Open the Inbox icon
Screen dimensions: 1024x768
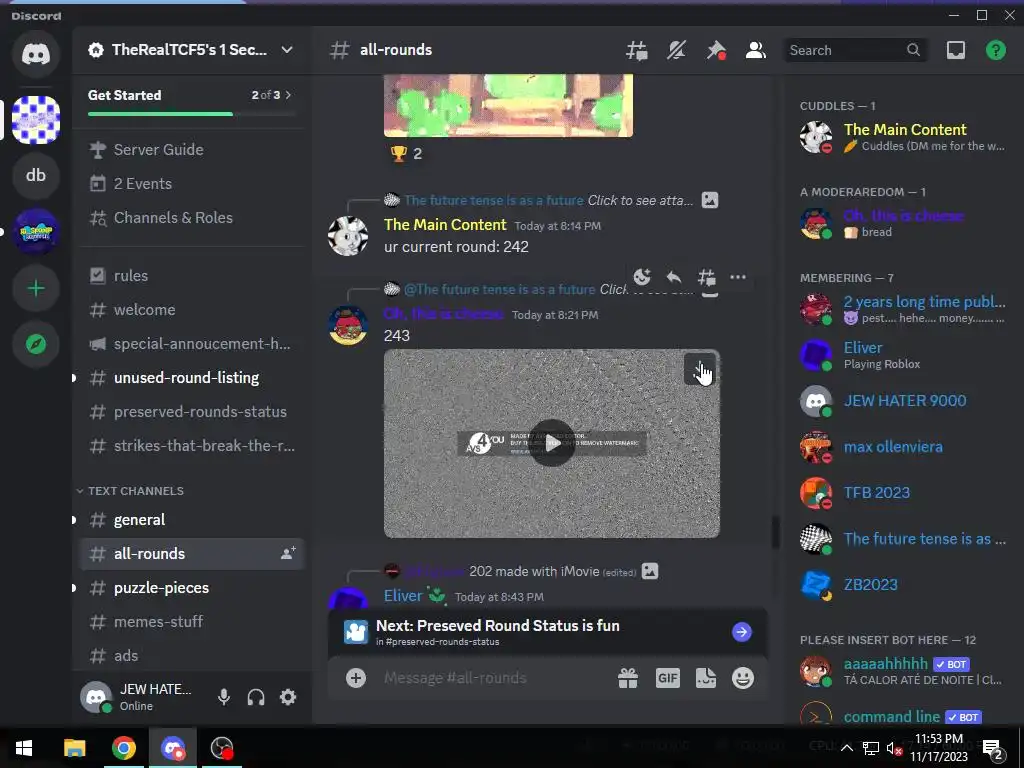click(x=955, y=50)
